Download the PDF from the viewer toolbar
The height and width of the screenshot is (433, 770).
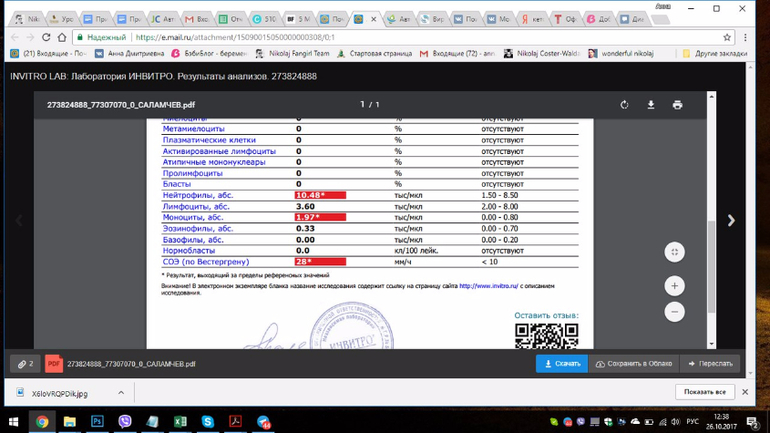[651, 105]
